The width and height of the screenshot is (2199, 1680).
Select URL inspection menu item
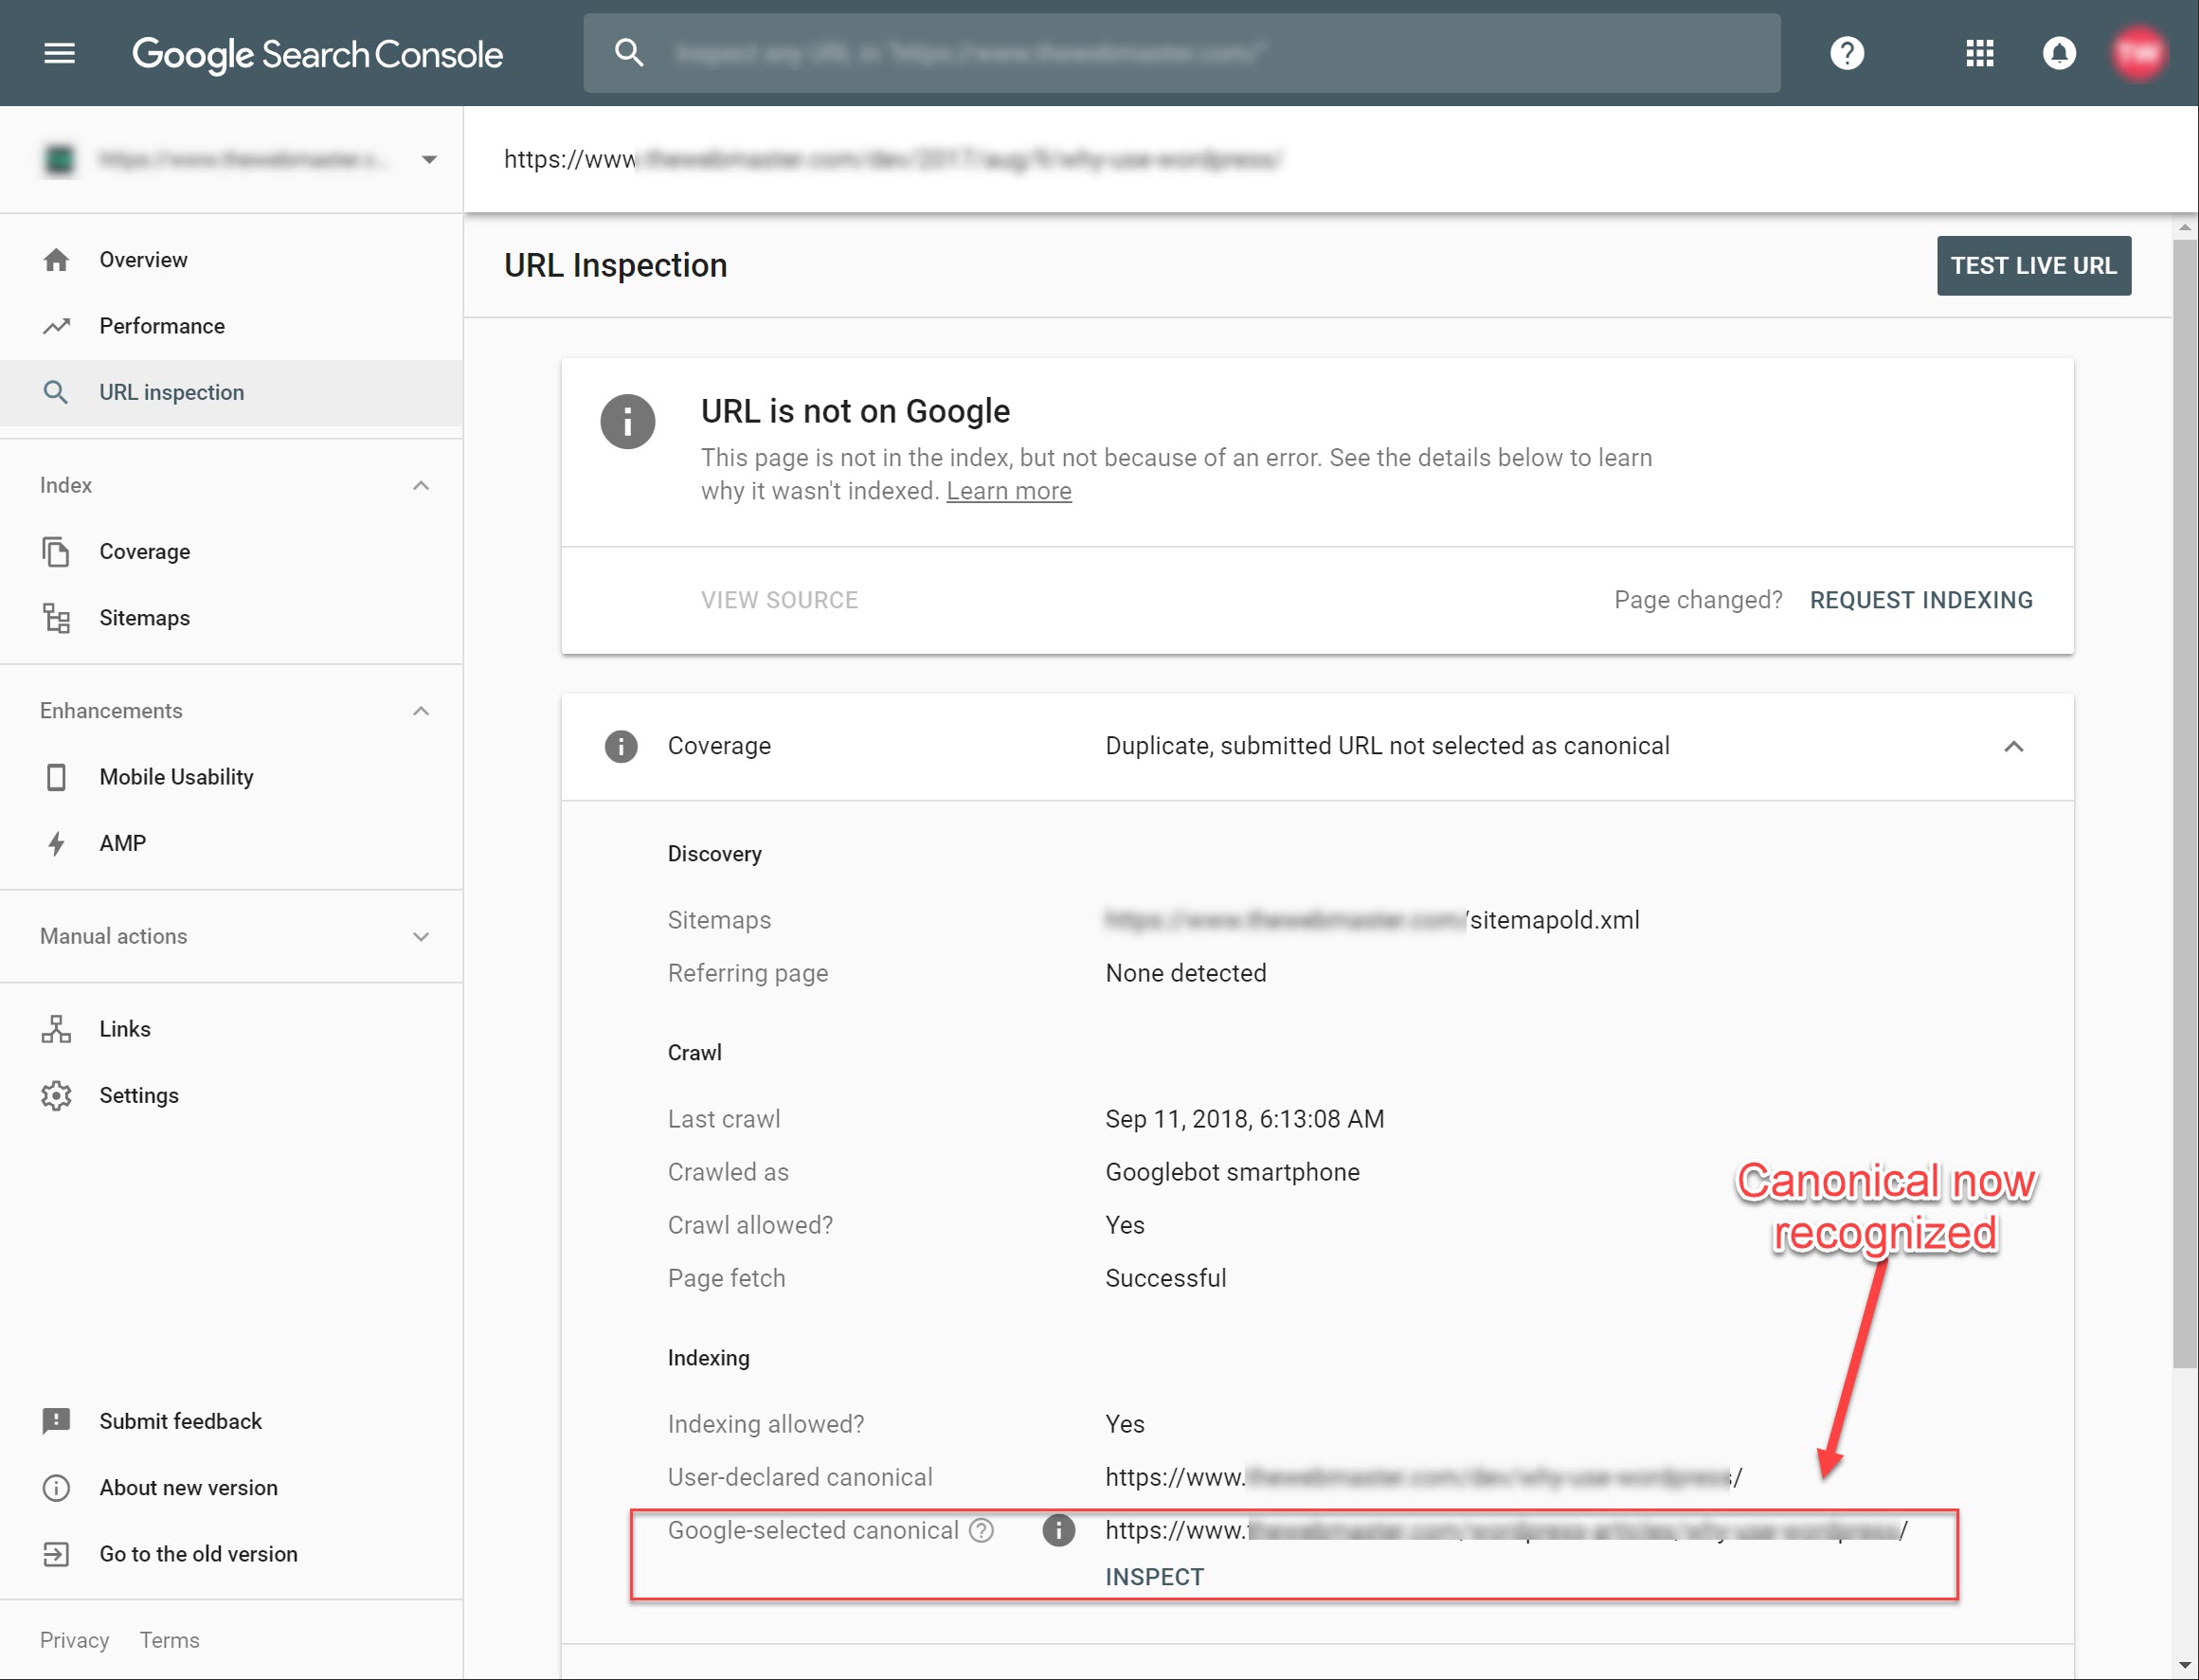click(x=231, y=392)
